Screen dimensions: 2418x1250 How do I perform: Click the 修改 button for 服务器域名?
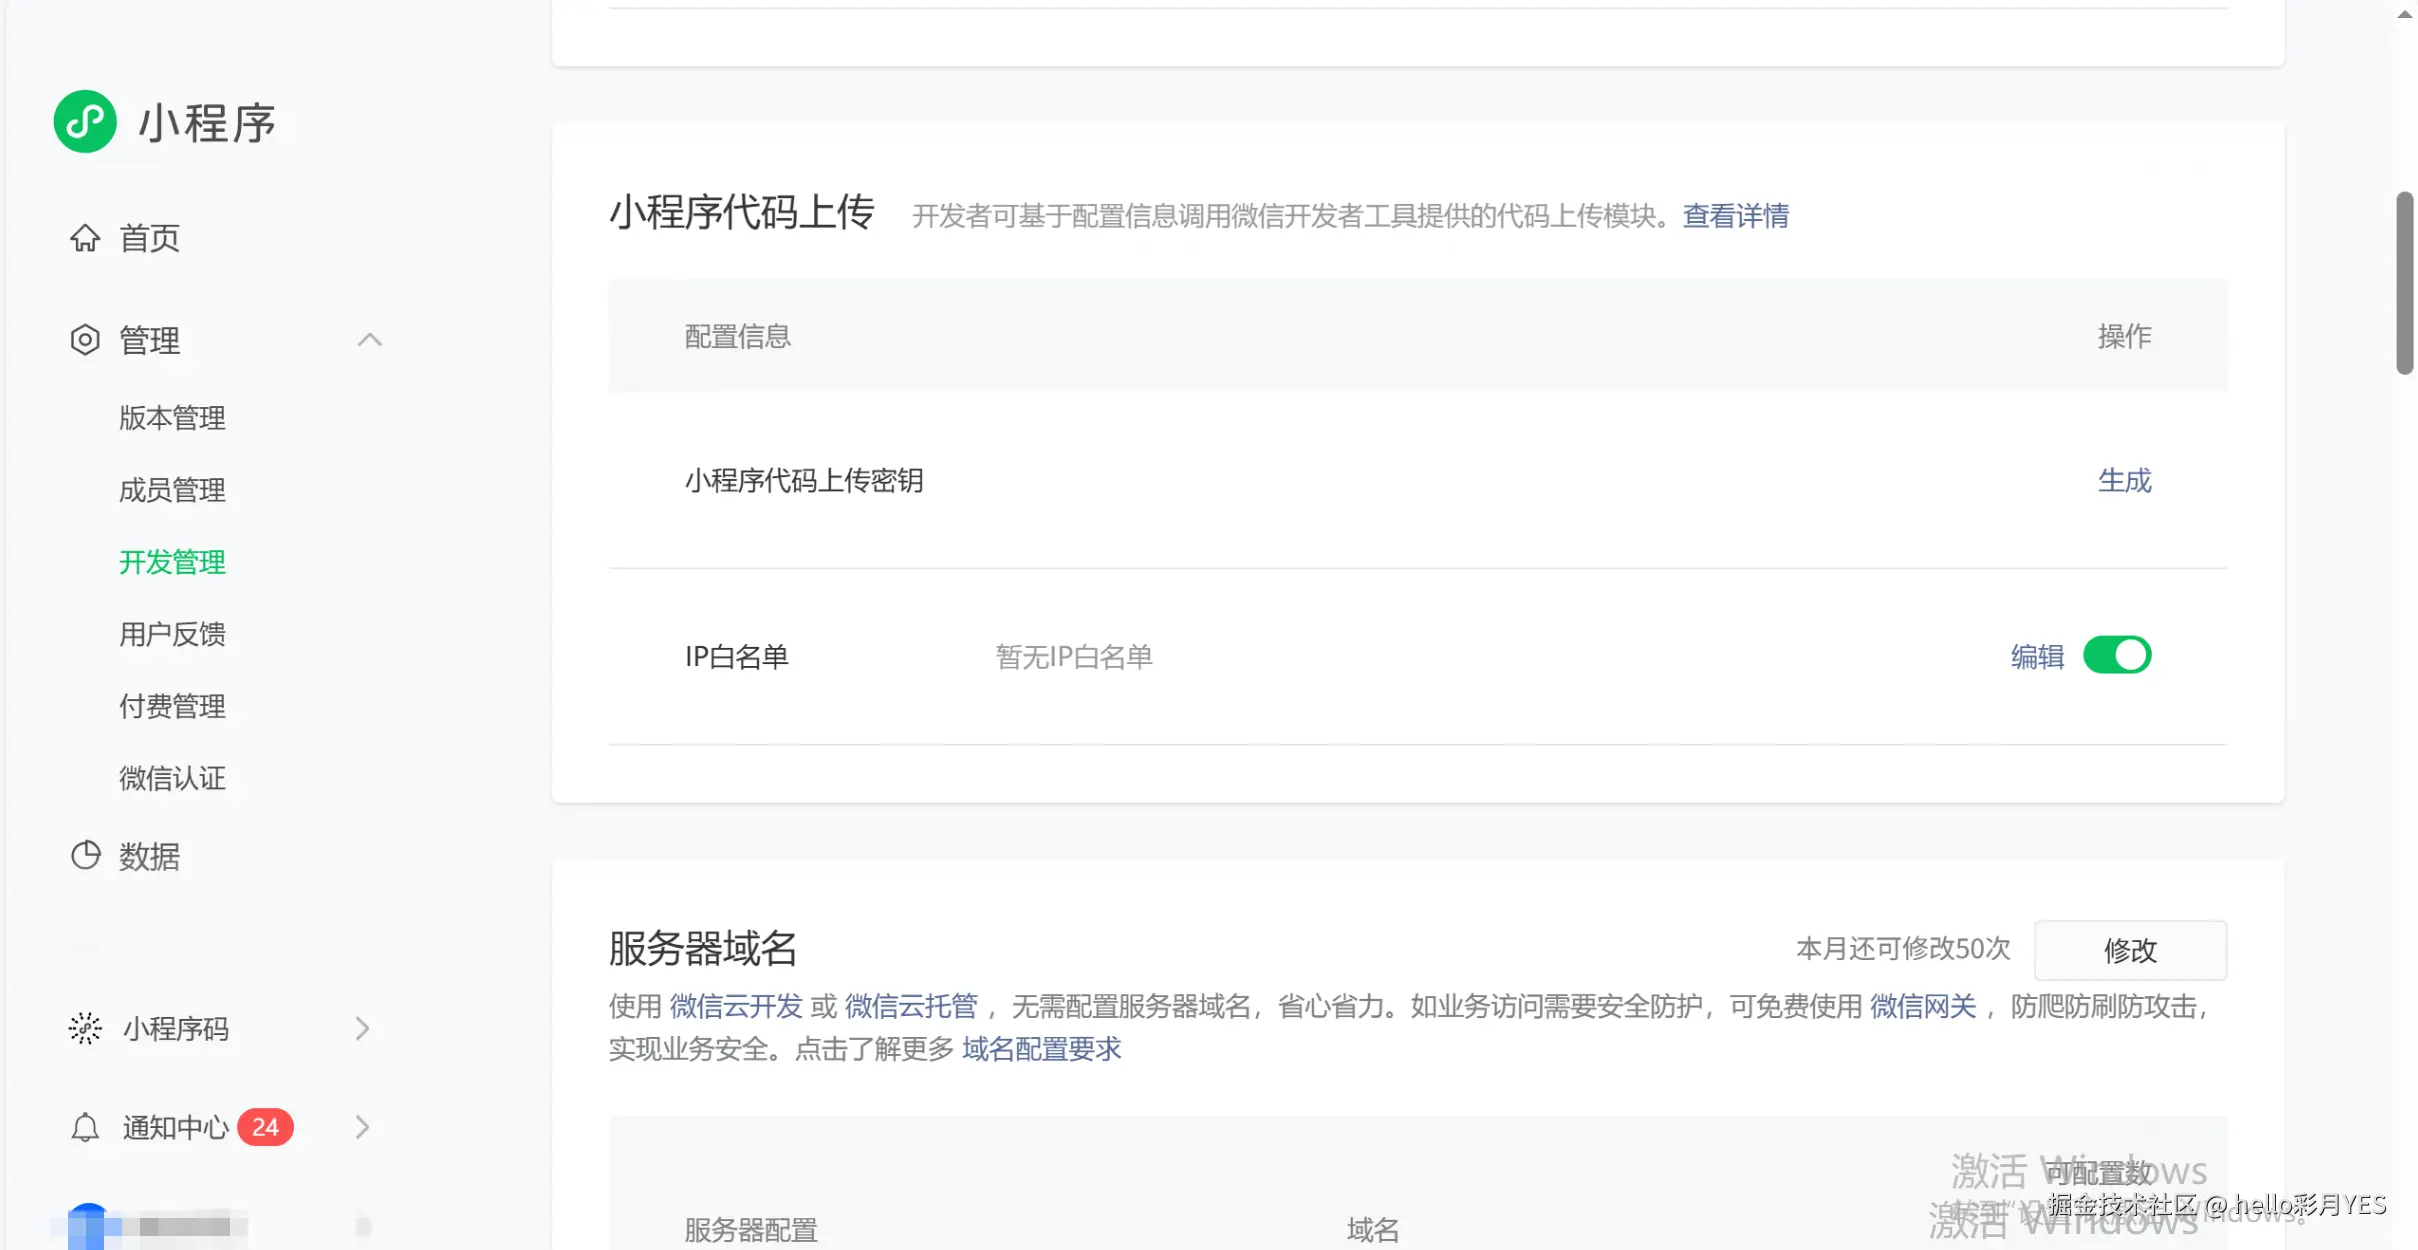pos(2130,951)
